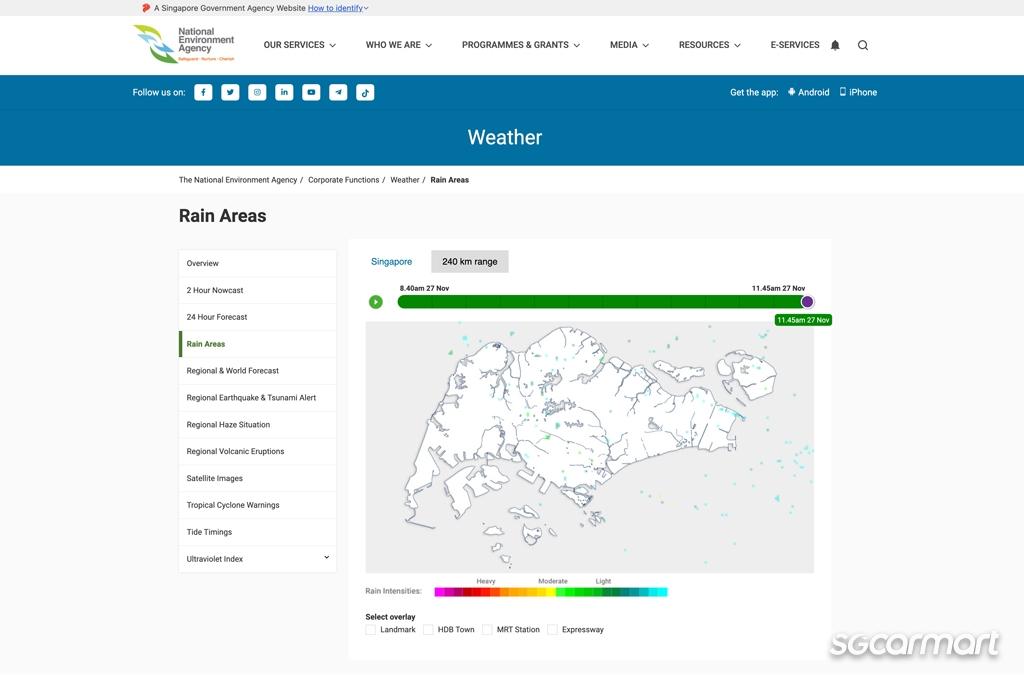
Task: Click the LinkedIn social icon
Action: [x=284, y=92]
